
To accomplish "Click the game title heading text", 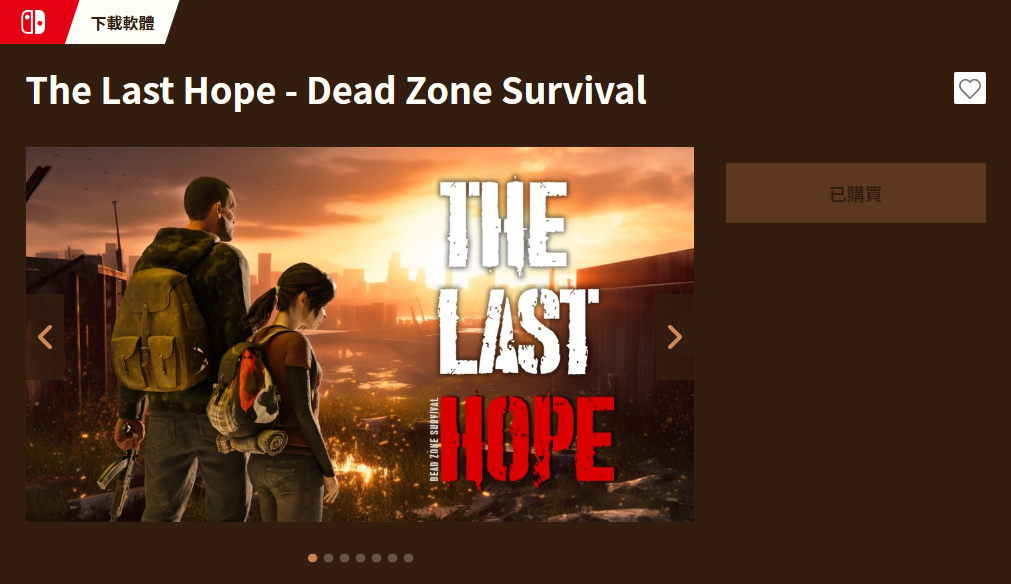I will (x=336, y=90).
